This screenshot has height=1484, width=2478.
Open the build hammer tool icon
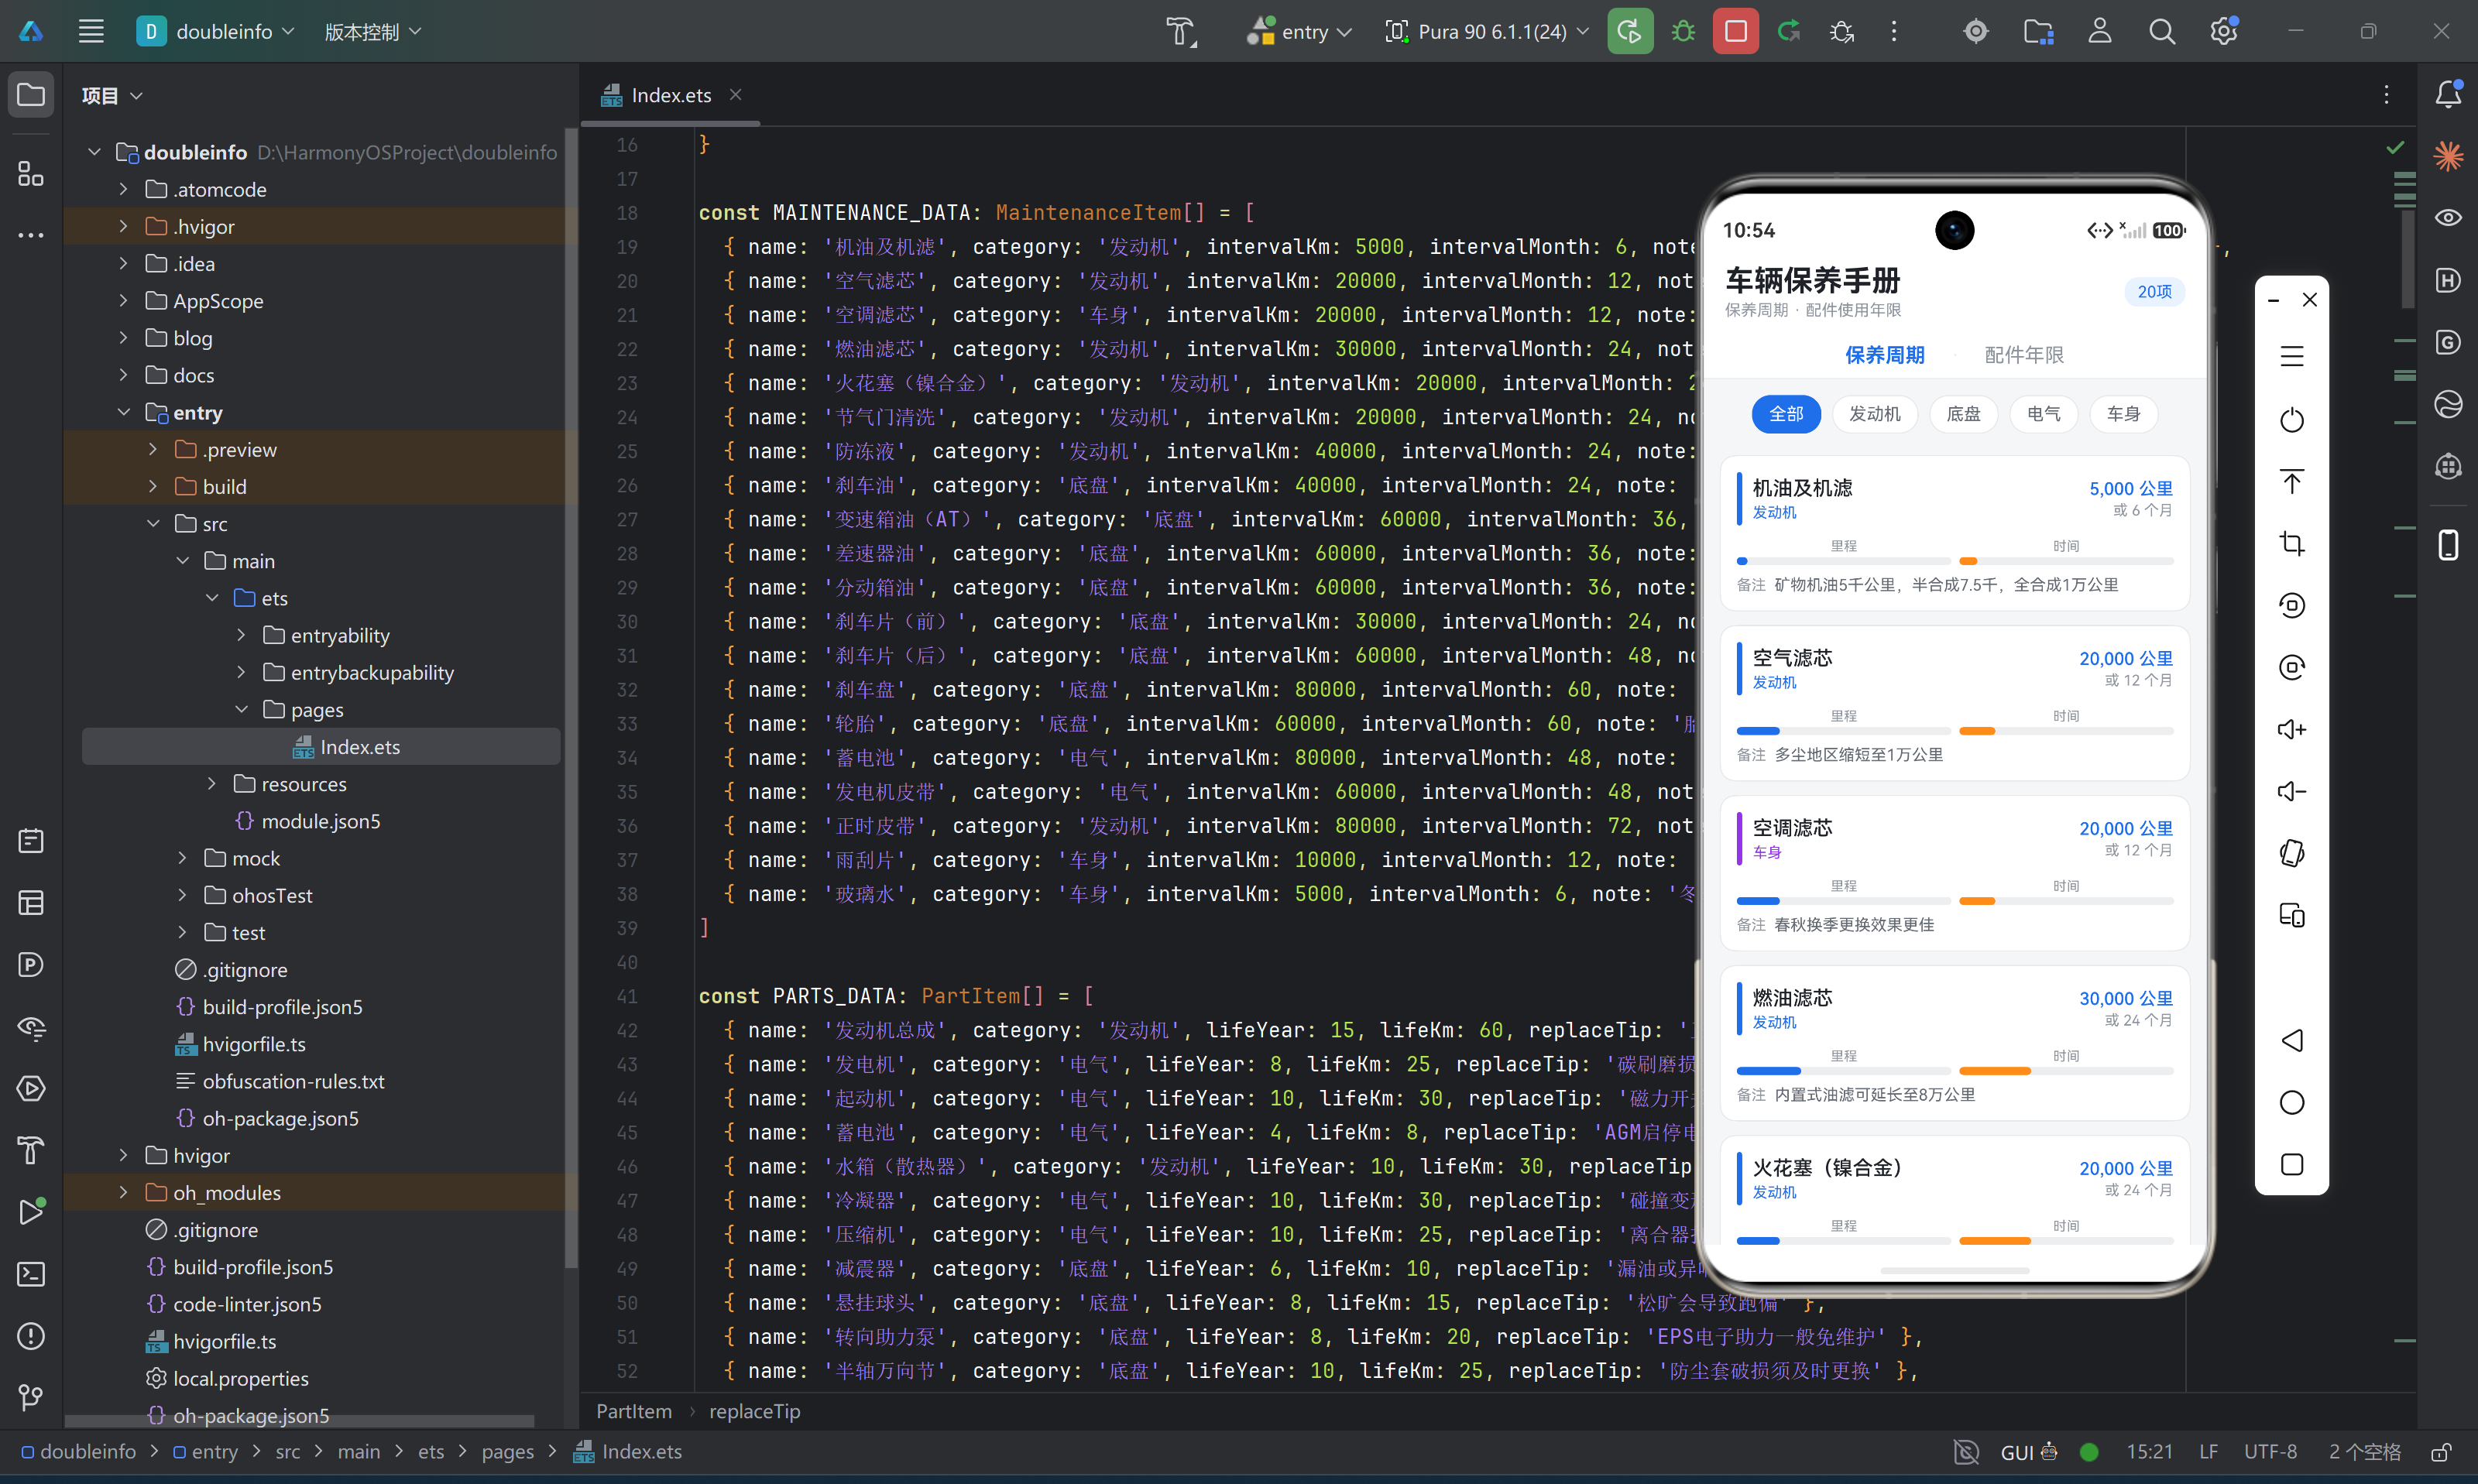[1181, 31]
